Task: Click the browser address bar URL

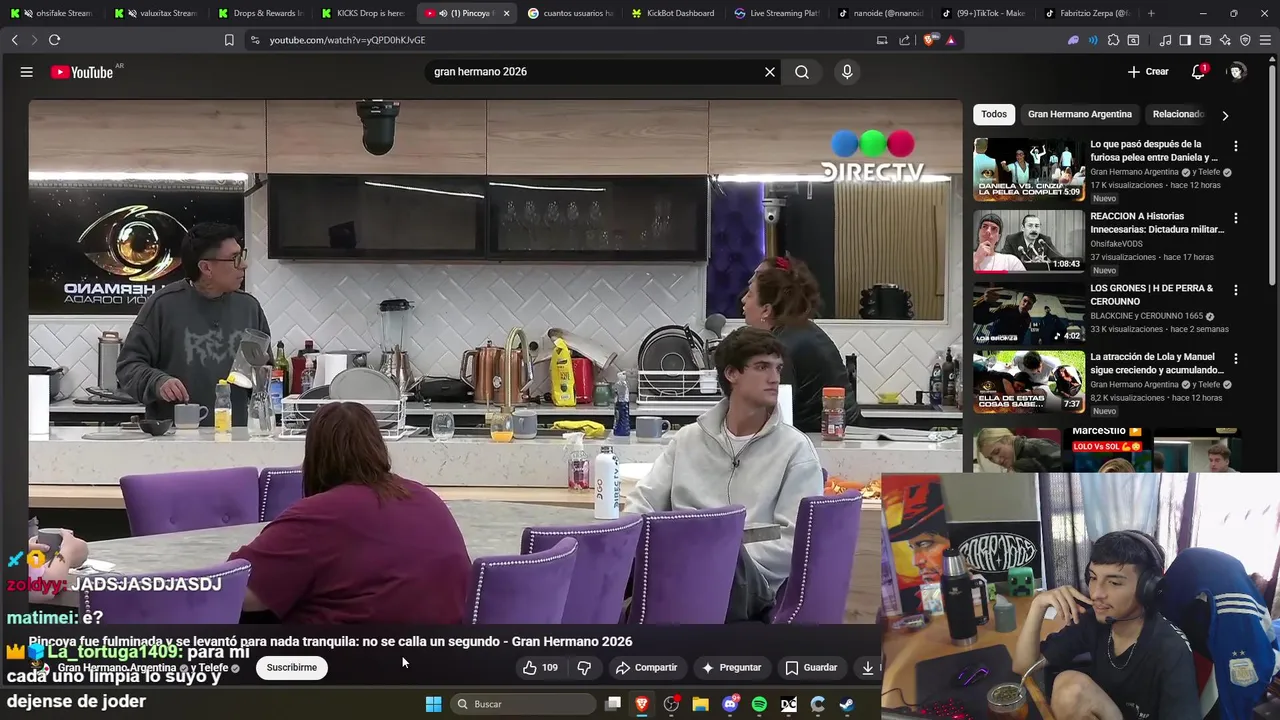Action: coord(347,40)
